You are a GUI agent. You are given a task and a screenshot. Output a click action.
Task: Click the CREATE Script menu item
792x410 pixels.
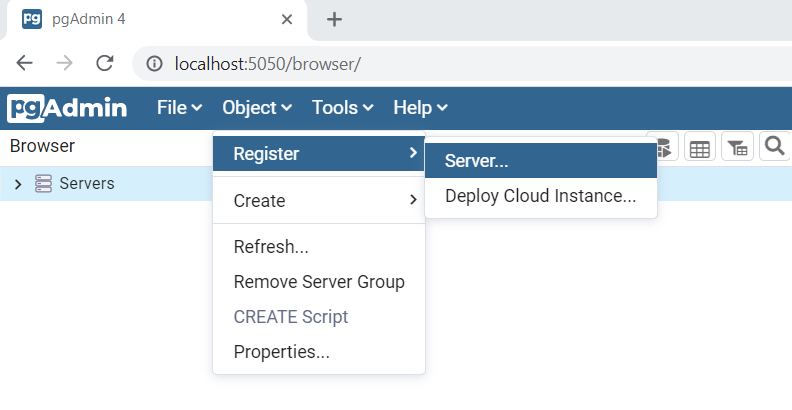pyautogui.click(x=319, y=317)
